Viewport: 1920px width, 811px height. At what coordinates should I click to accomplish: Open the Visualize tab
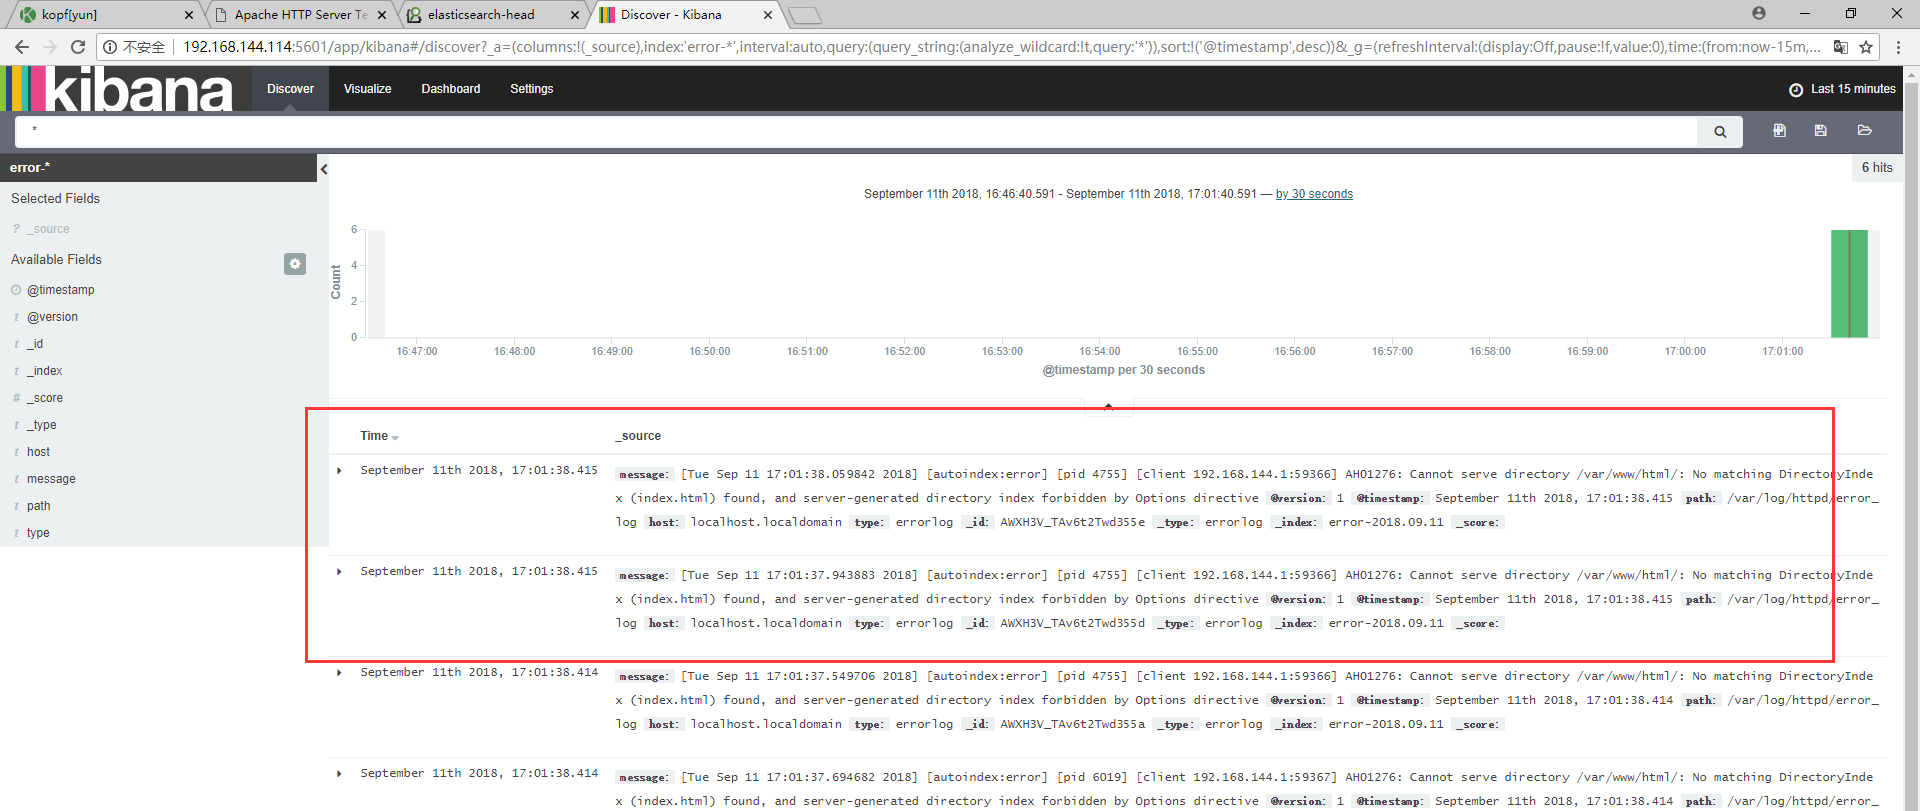point(367,89)
